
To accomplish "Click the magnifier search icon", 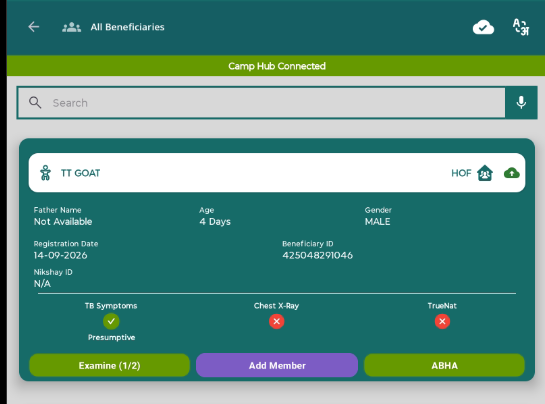I will (x=35, y=103).
